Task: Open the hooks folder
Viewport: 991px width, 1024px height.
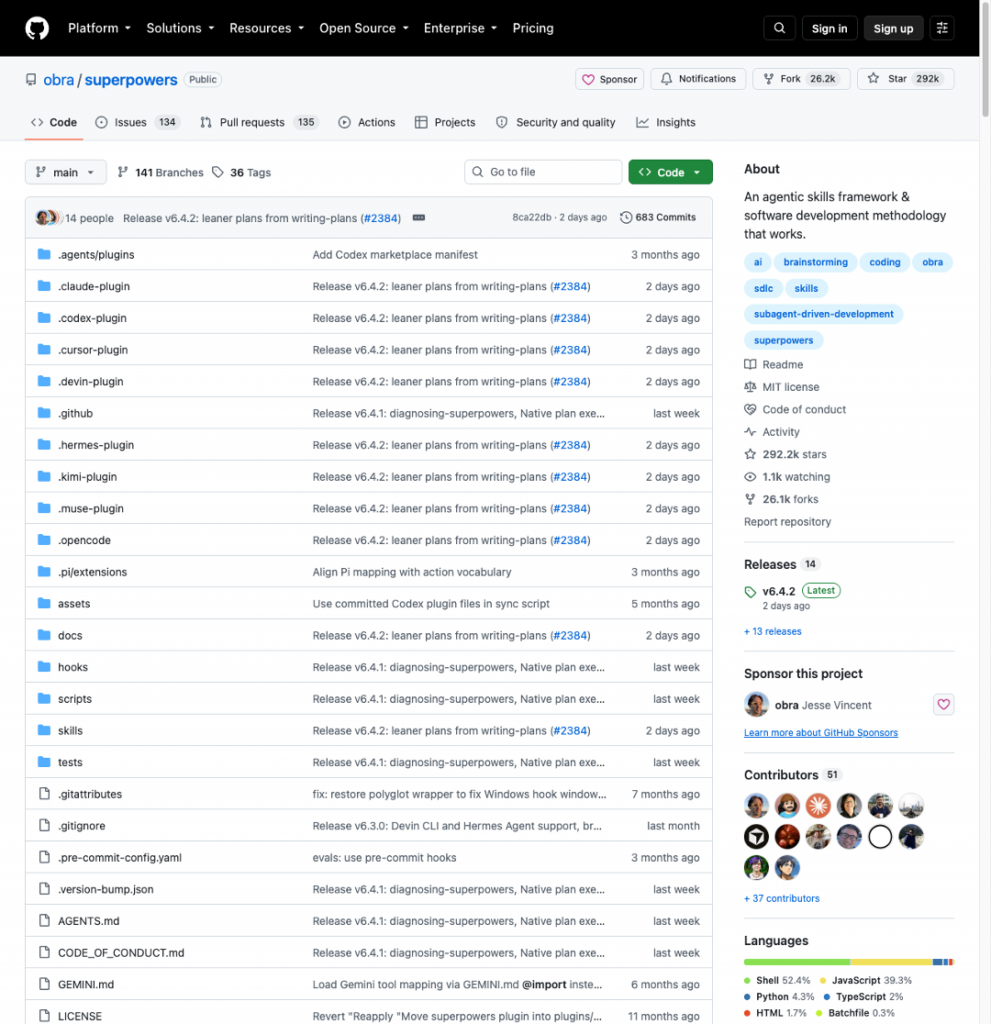Action: pos(73,667)
